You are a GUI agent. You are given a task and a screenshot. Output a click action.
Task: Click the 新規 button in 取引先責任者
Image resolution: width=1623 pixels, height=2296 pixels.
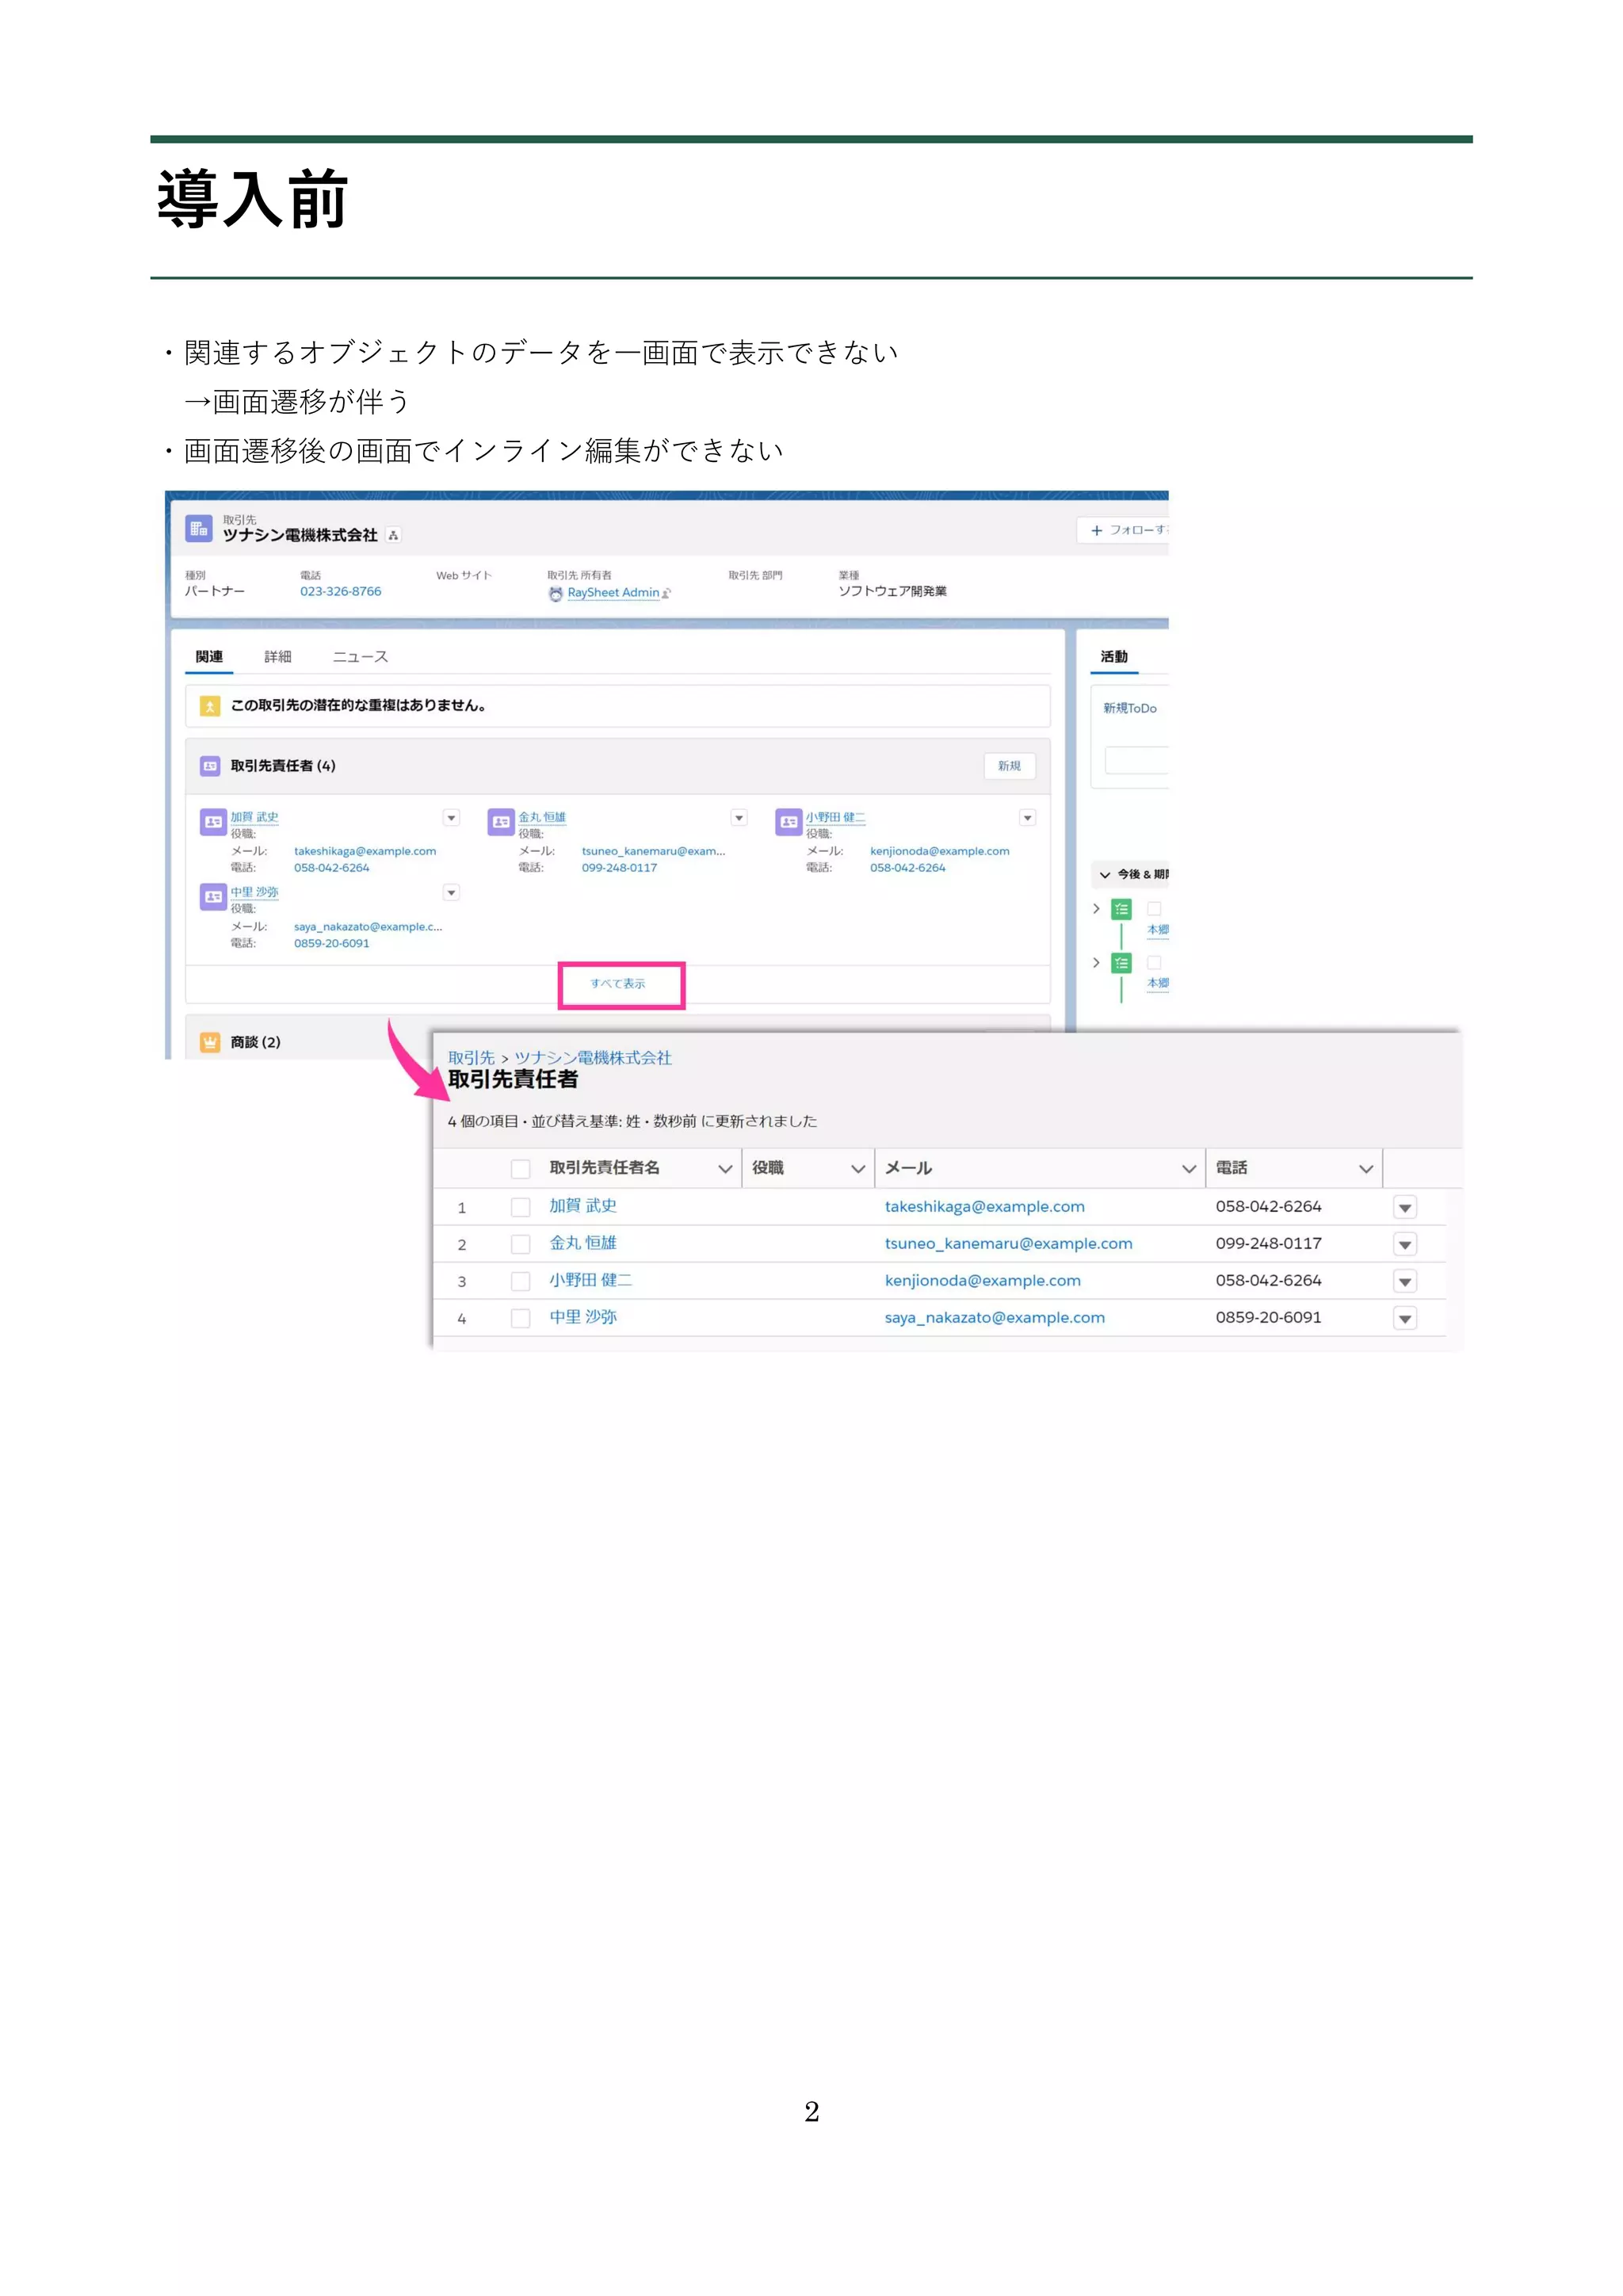pyautogui.click(x=1009, y=766)
